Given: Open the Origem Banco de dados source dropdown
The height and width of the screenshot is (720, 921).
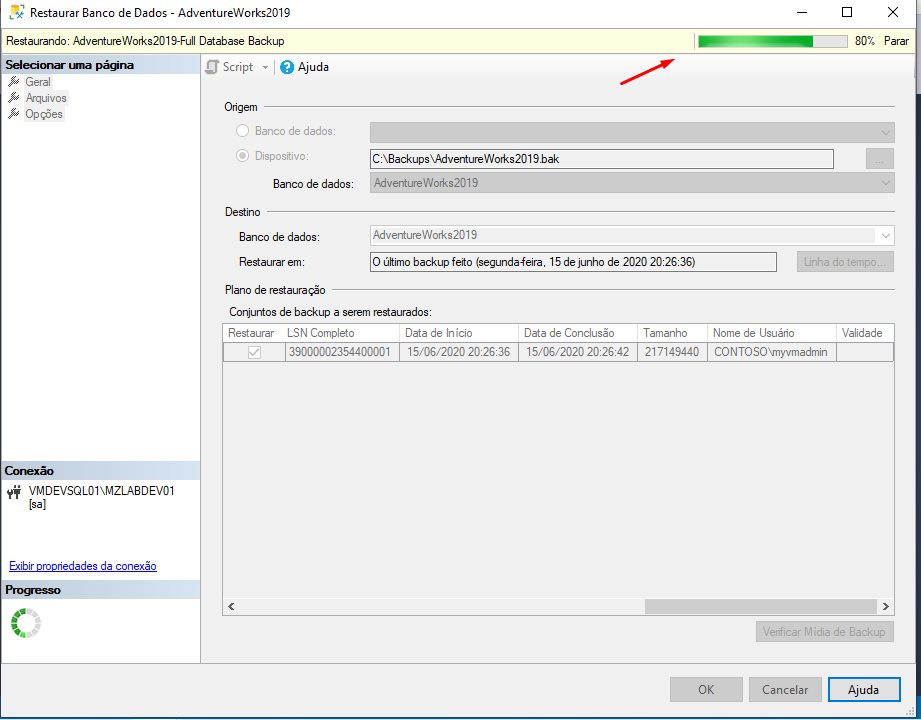Looking at the screenshot, I should coord(632,132).
